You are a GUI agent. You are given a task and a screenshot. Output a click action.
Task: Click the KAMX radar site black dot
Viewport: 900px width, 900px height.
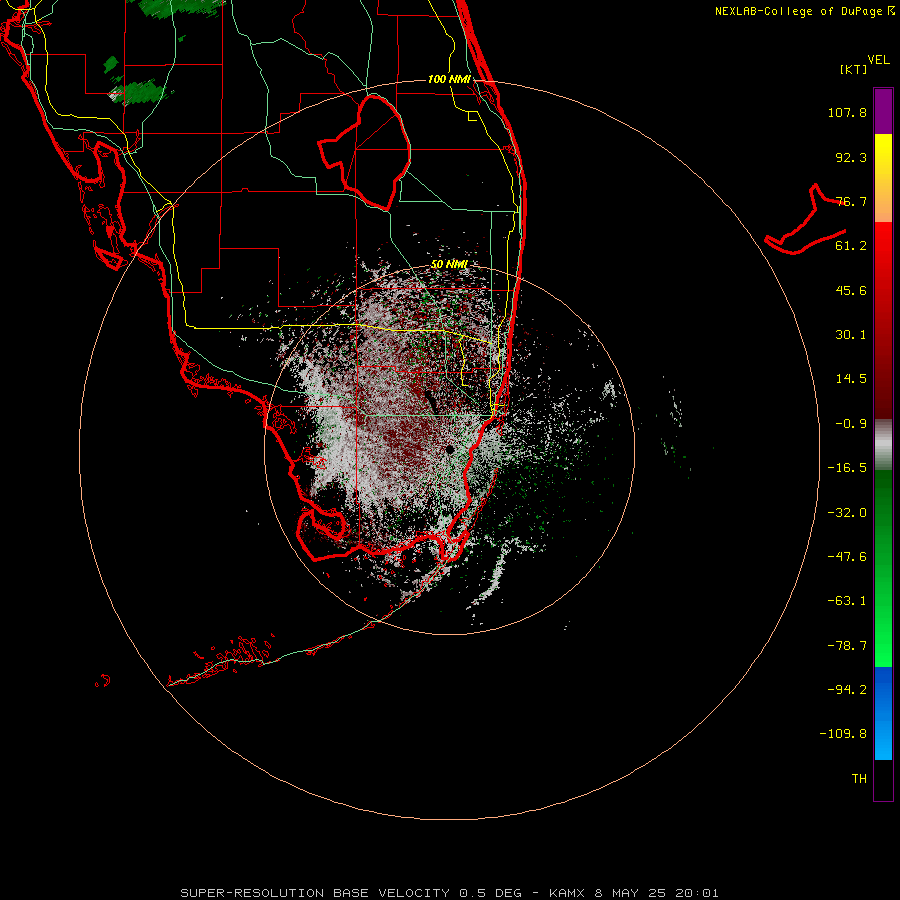click(449, 449)
